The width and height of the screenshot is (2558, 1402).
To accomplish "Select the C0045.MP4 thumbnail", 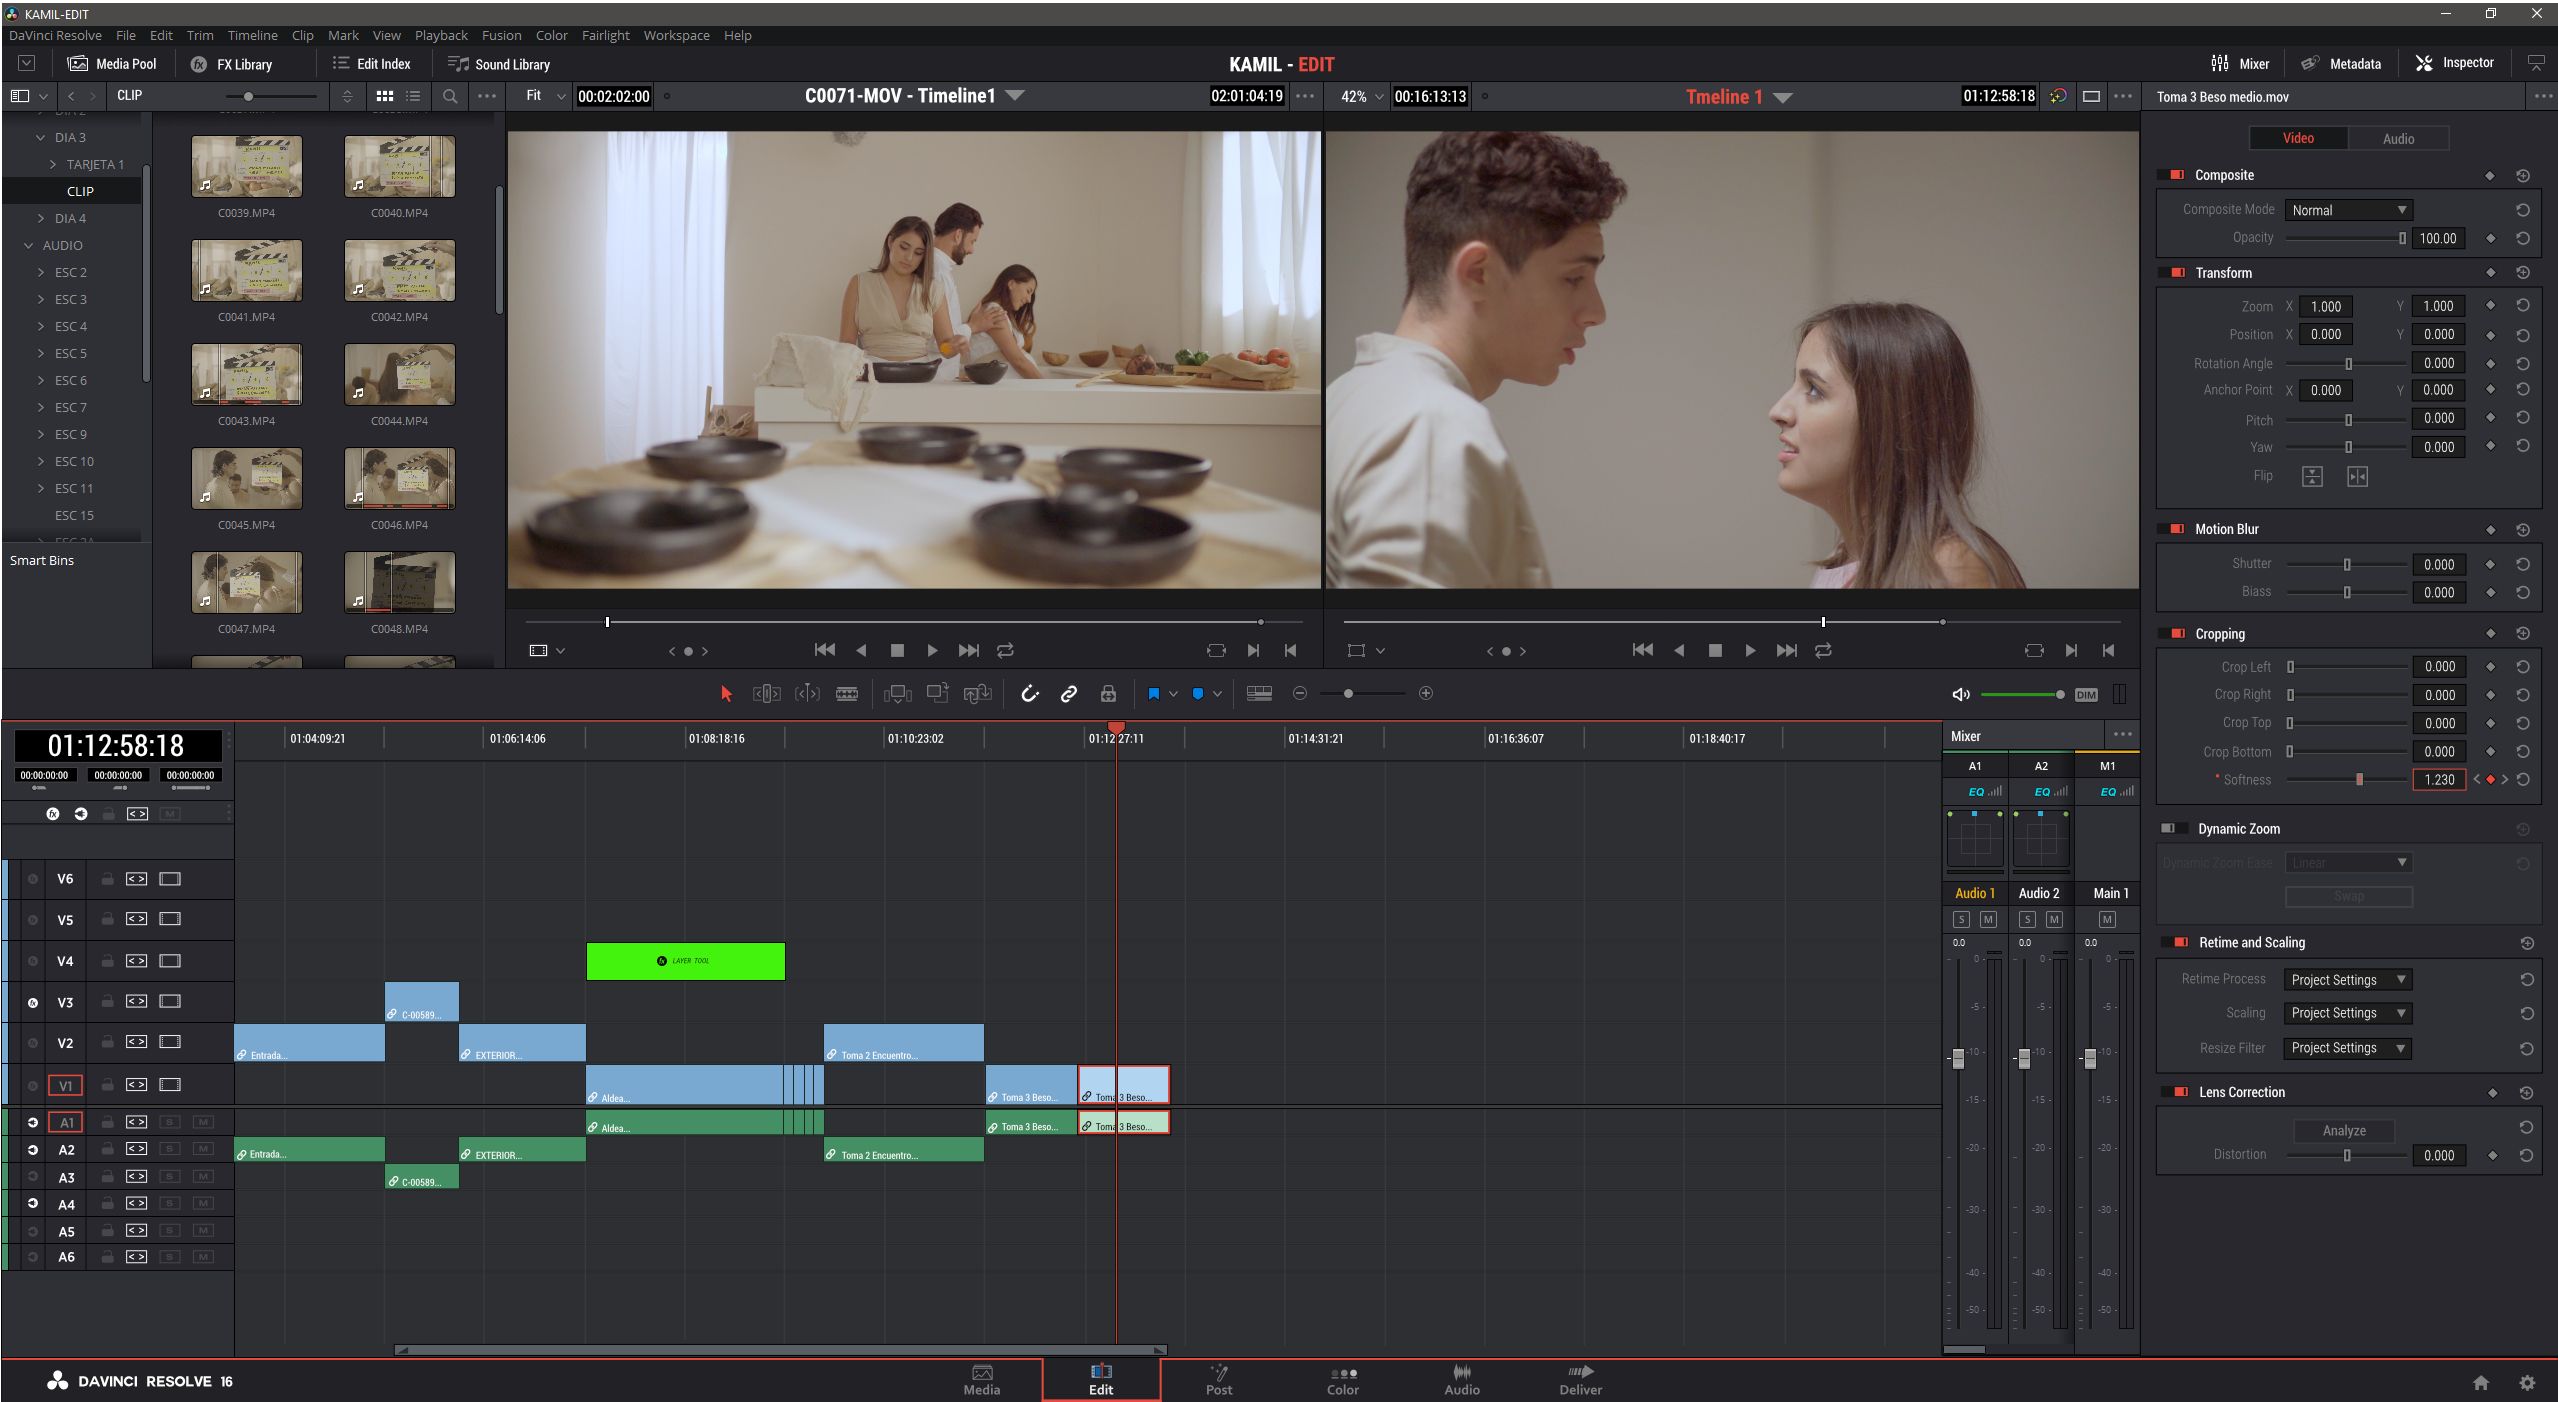I will pyautogui.click(x=246, y=478).
